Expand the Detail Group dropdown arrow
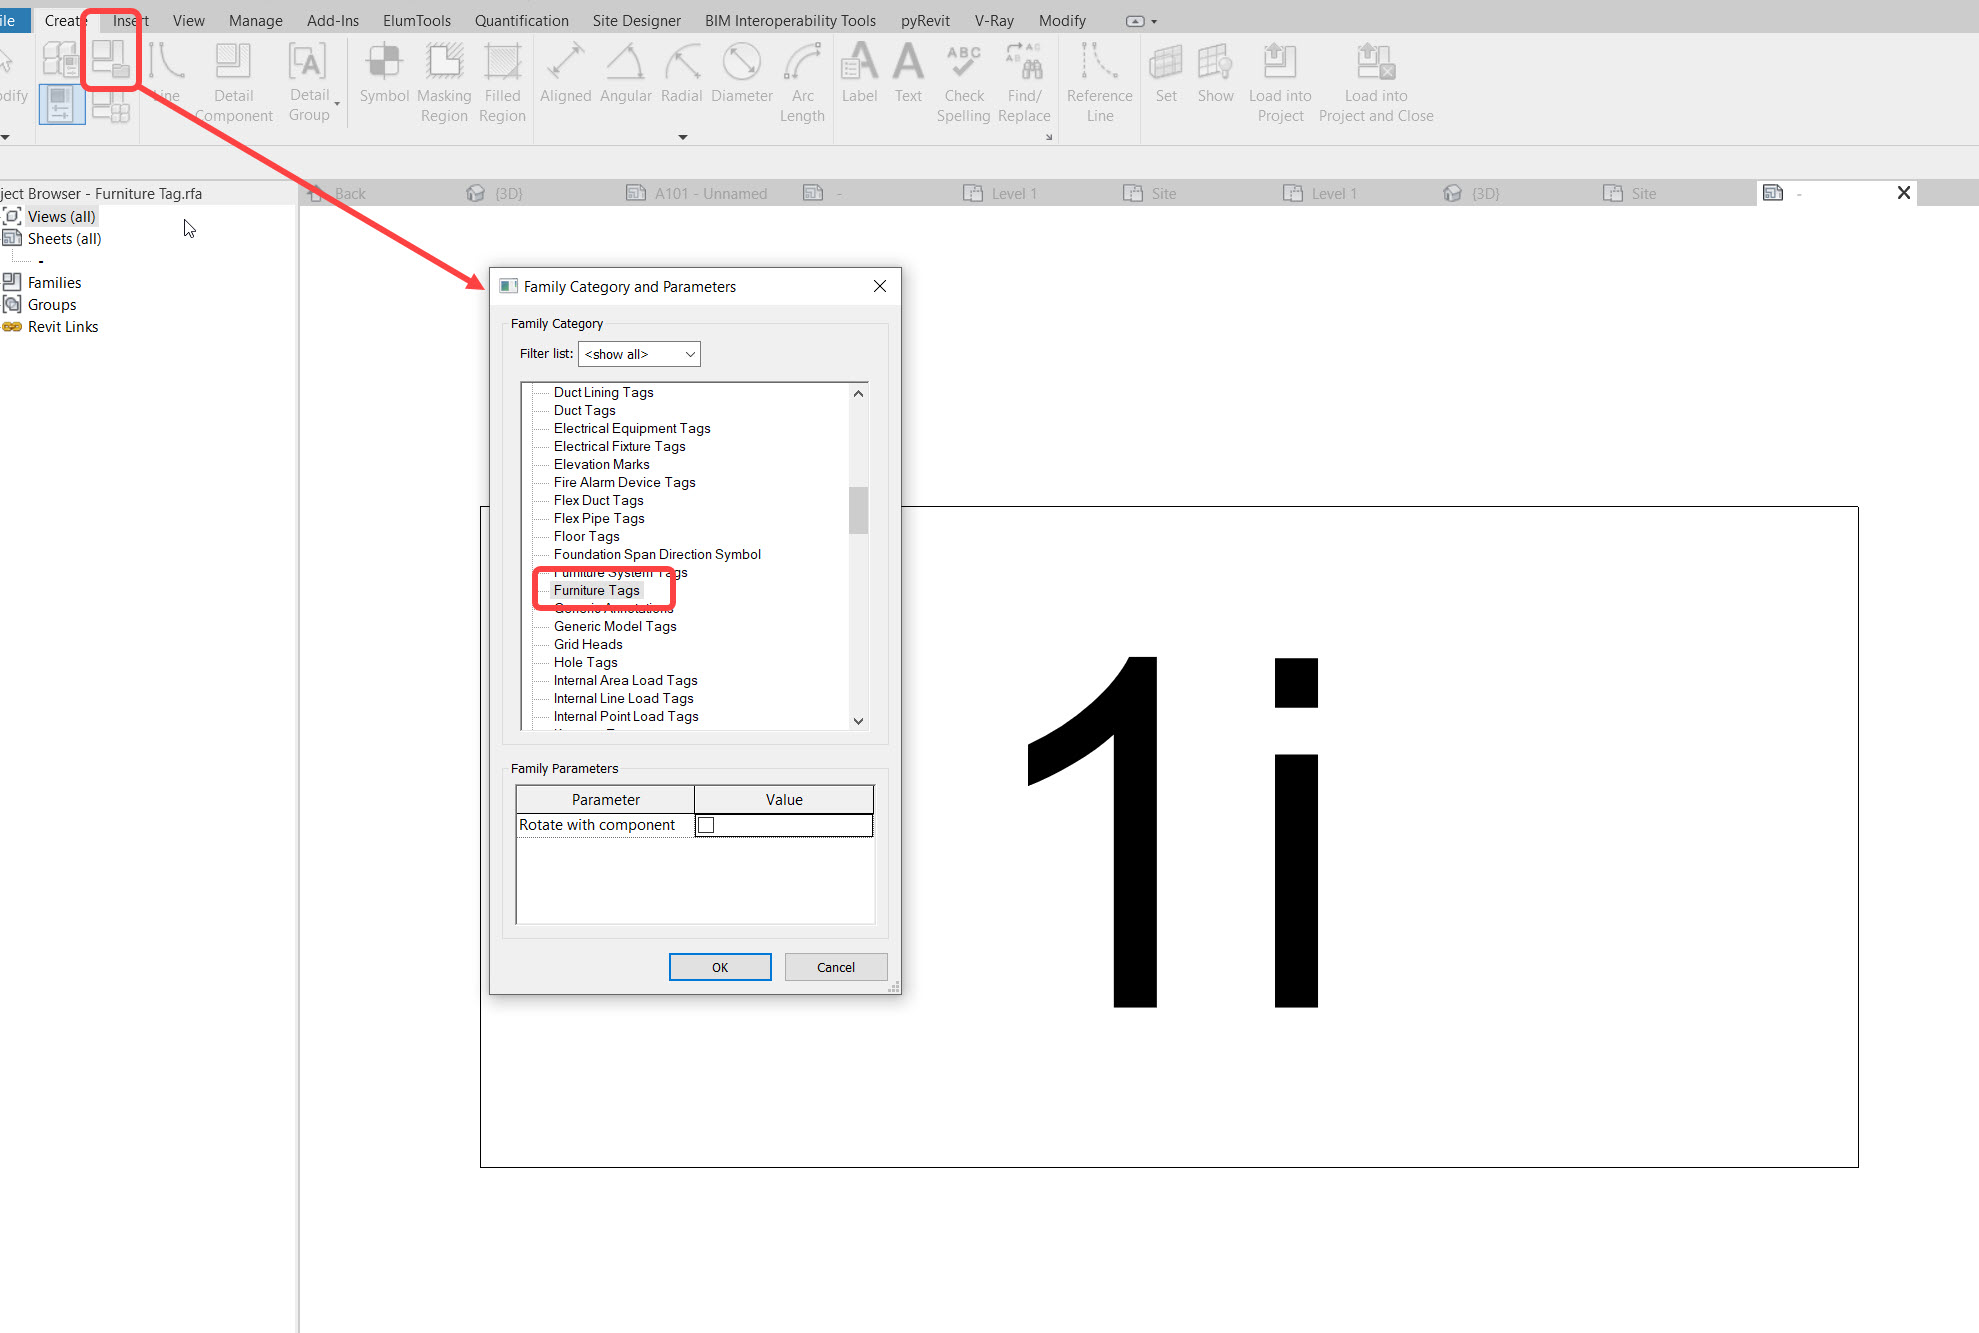The image size is (1979, 1333). [335, 102]
